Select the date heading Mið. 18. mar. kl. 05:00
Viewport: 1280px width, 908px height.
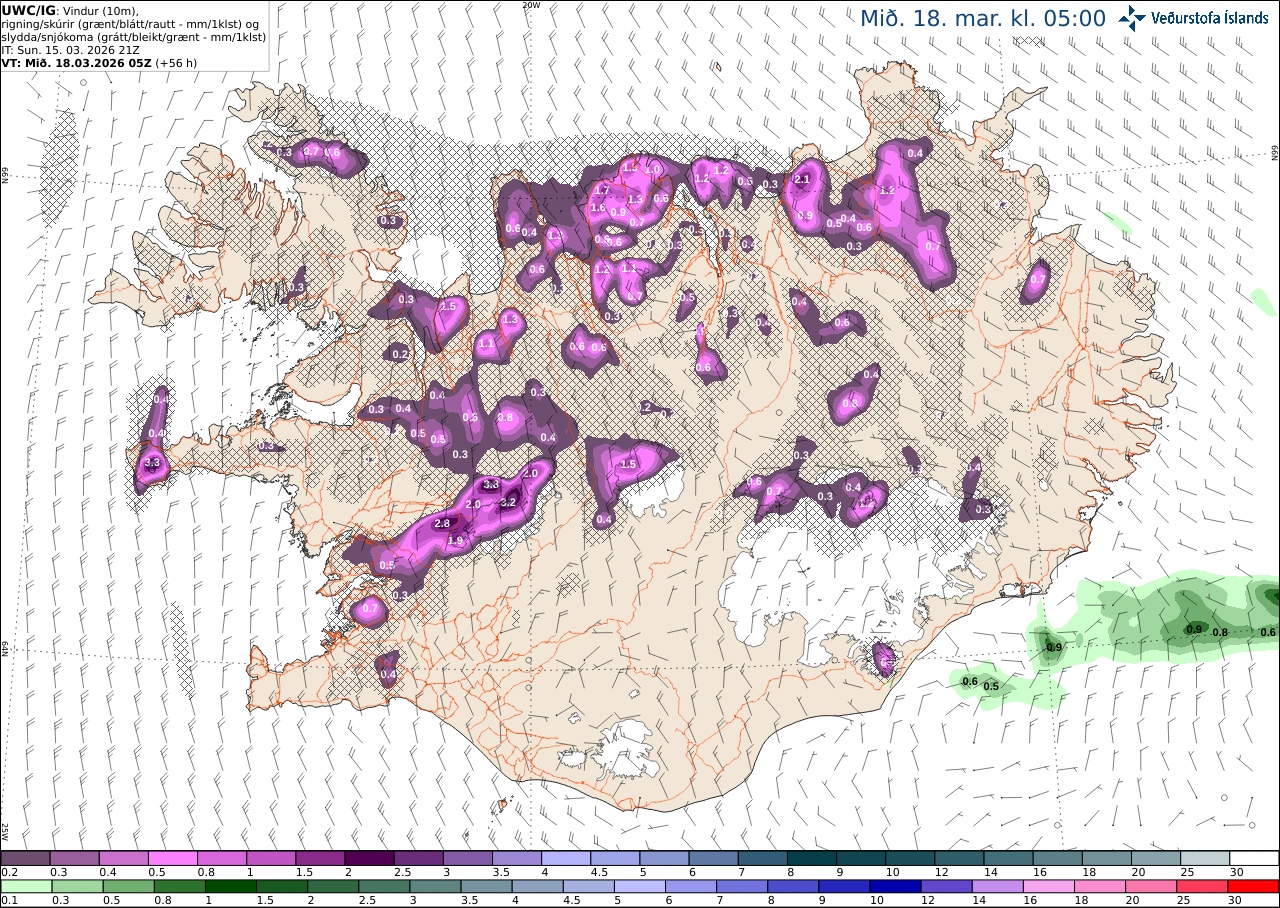[983, 18]
